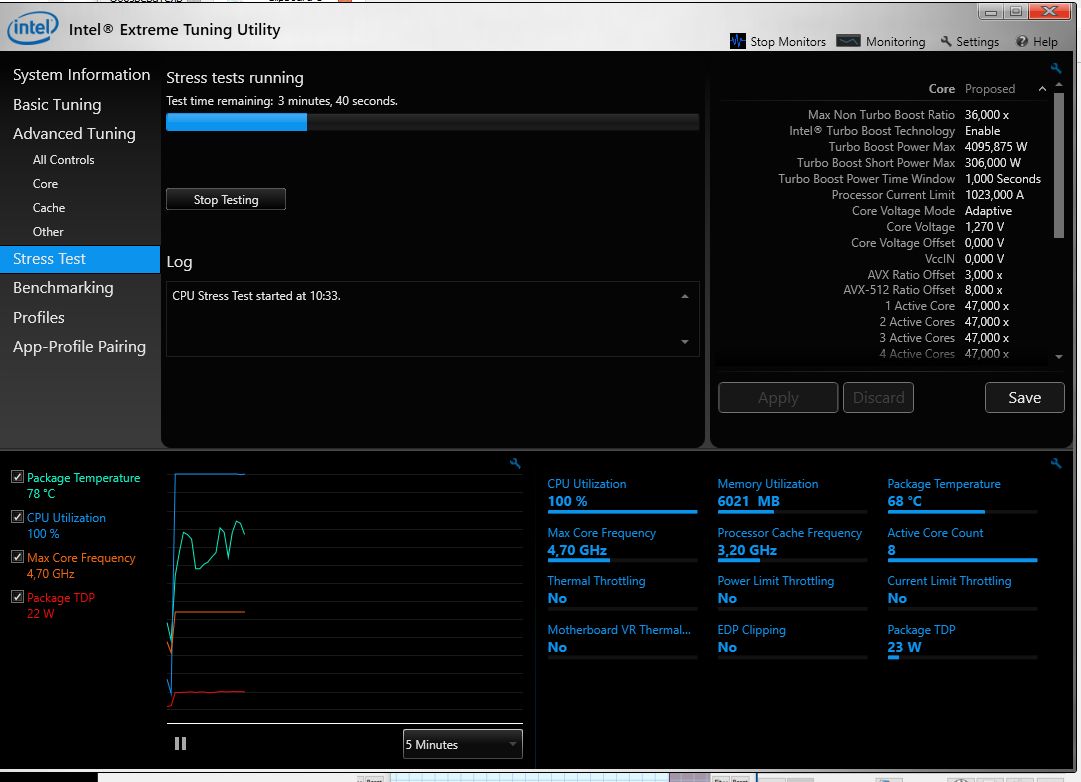Select All Controls under Advanced Tuning
This screenshot has height=782, width=1081.
pyautogui.click(x=63, y=160)
